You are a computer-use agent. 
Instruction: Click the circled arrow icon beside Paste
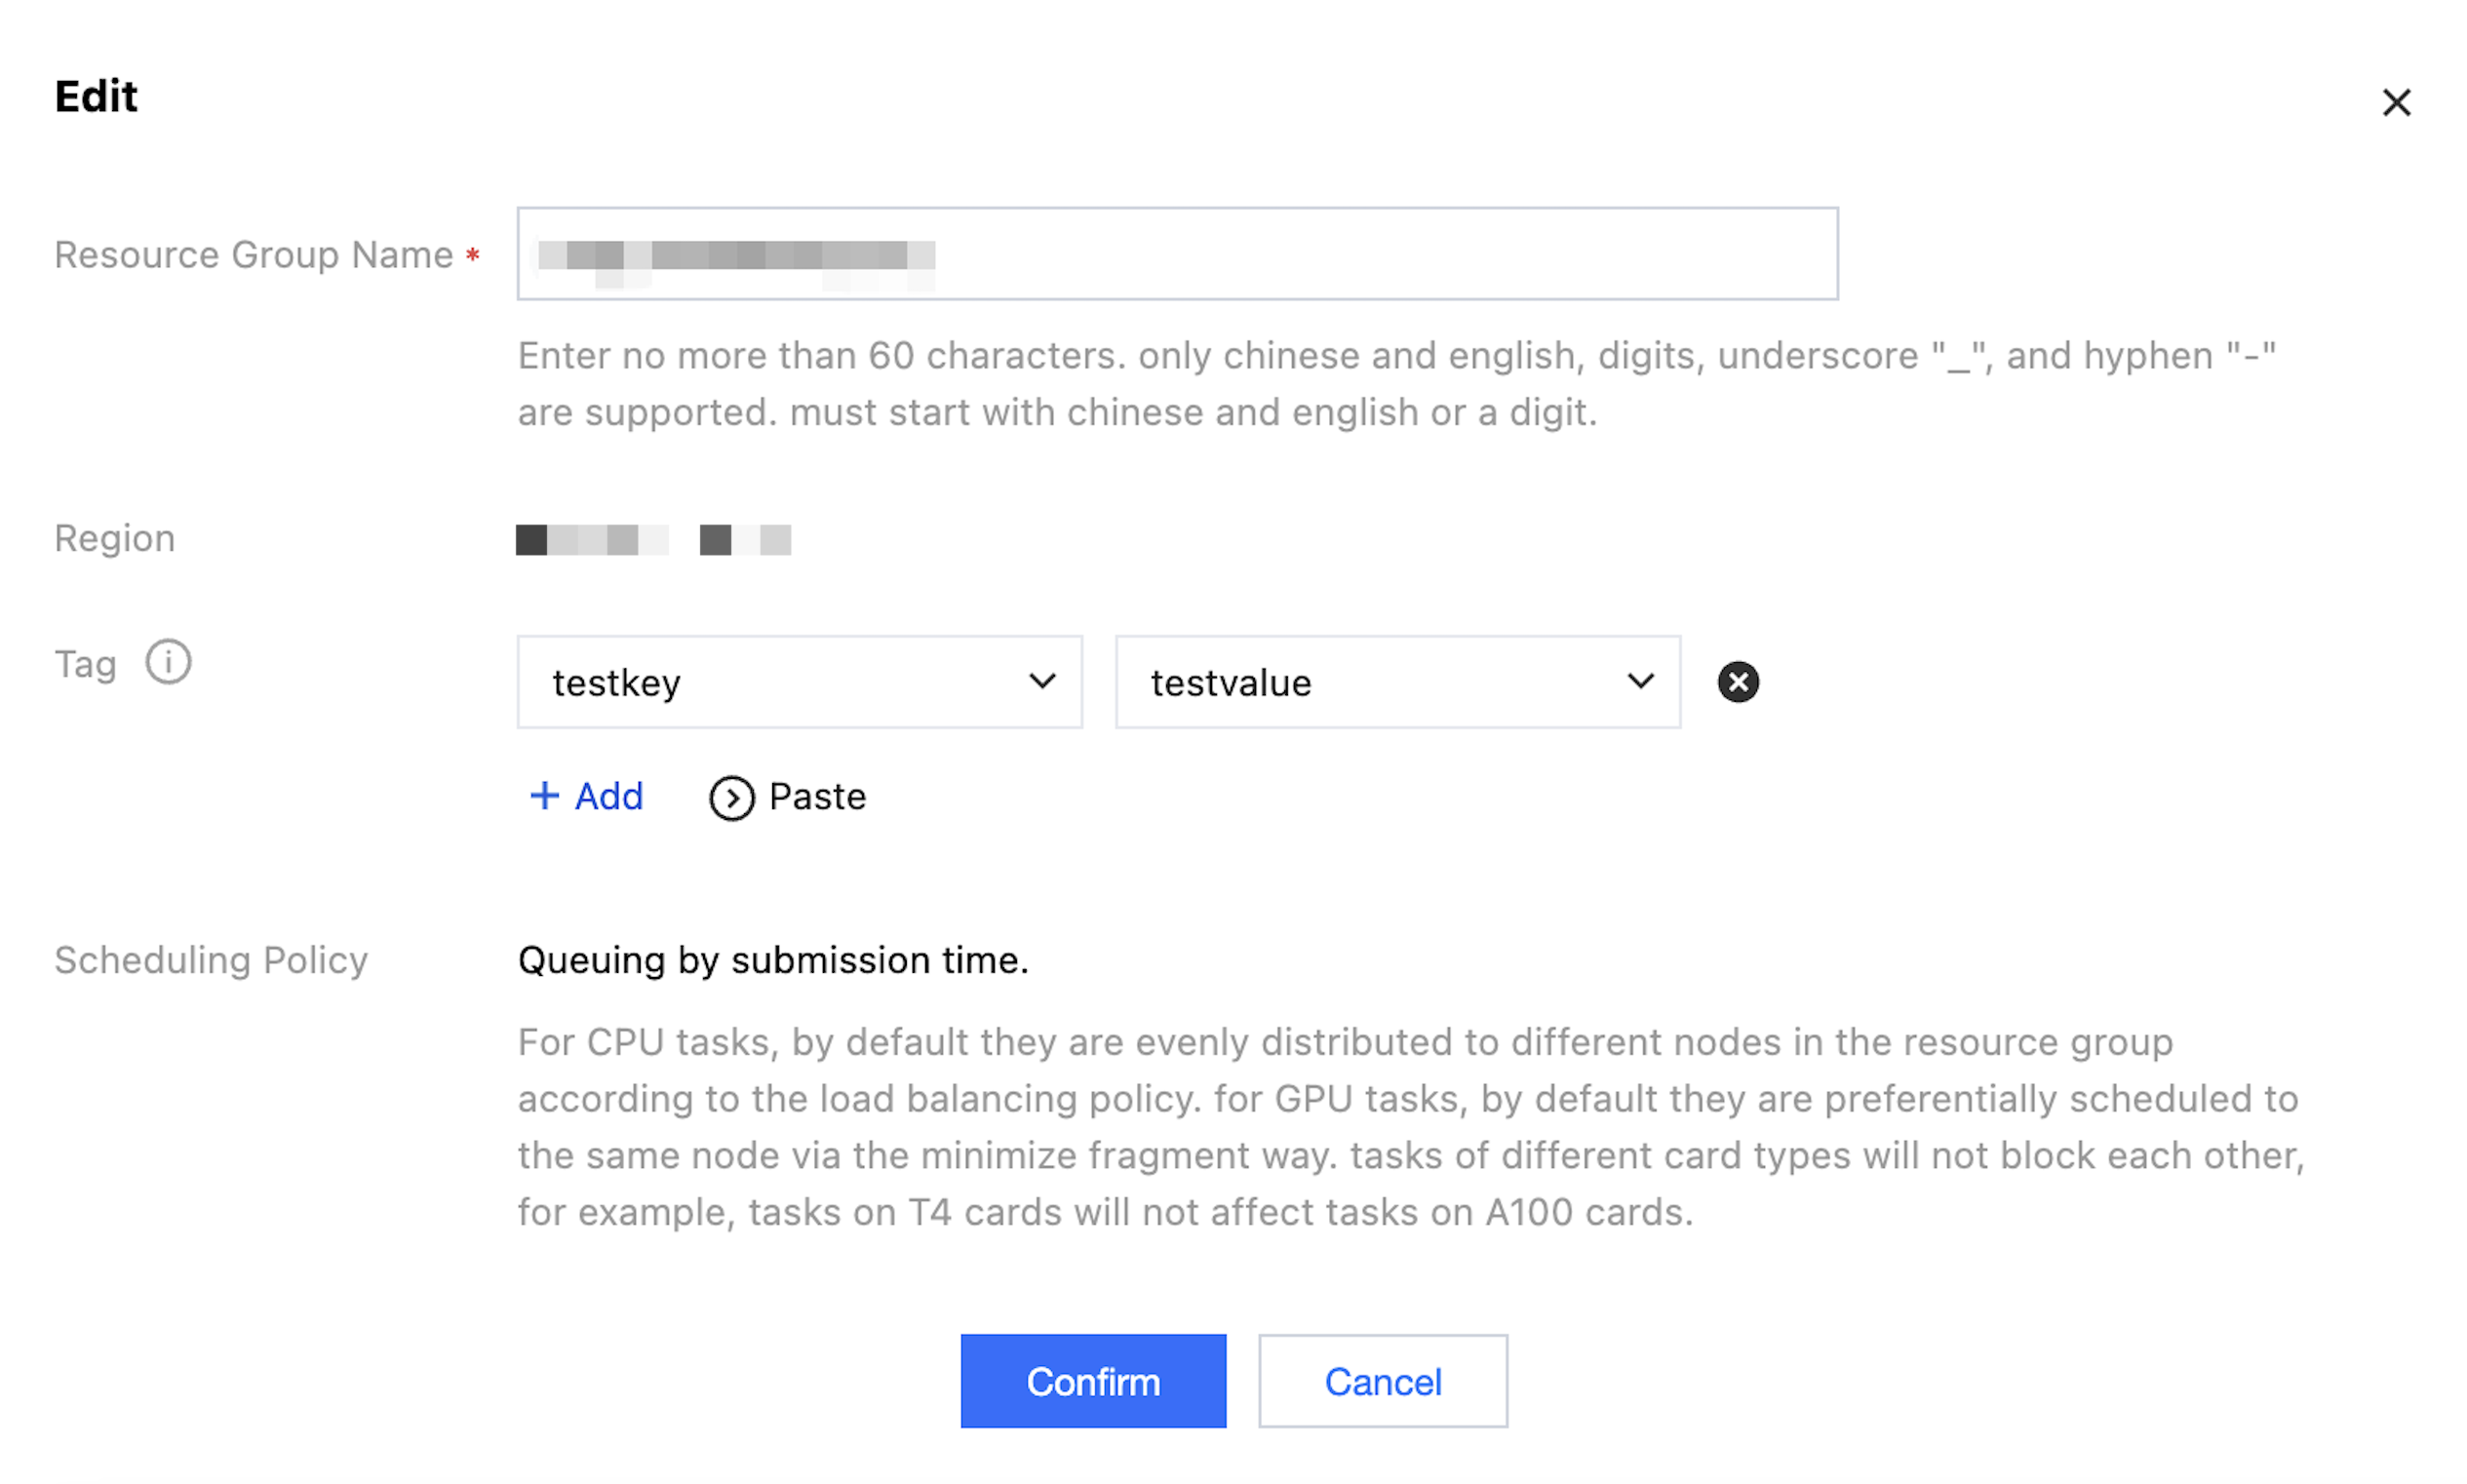pos(731,798)
